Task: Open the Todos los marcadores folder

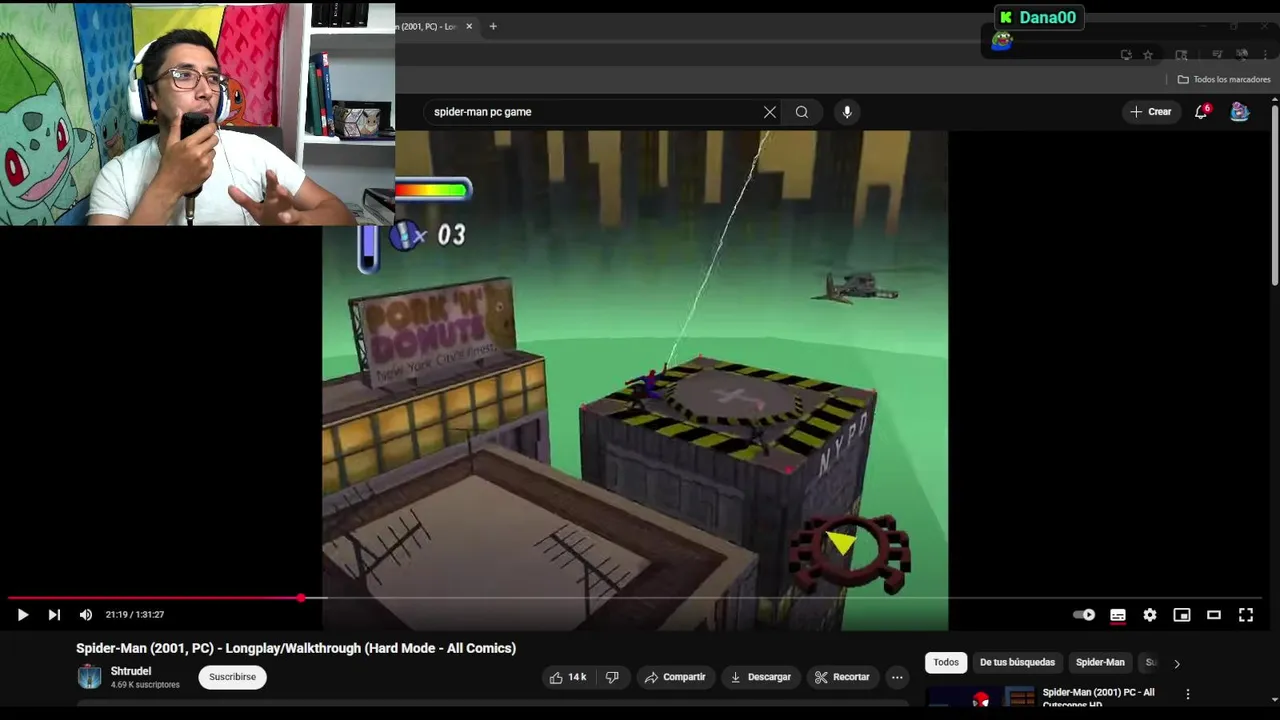Action: [1224, 79]
